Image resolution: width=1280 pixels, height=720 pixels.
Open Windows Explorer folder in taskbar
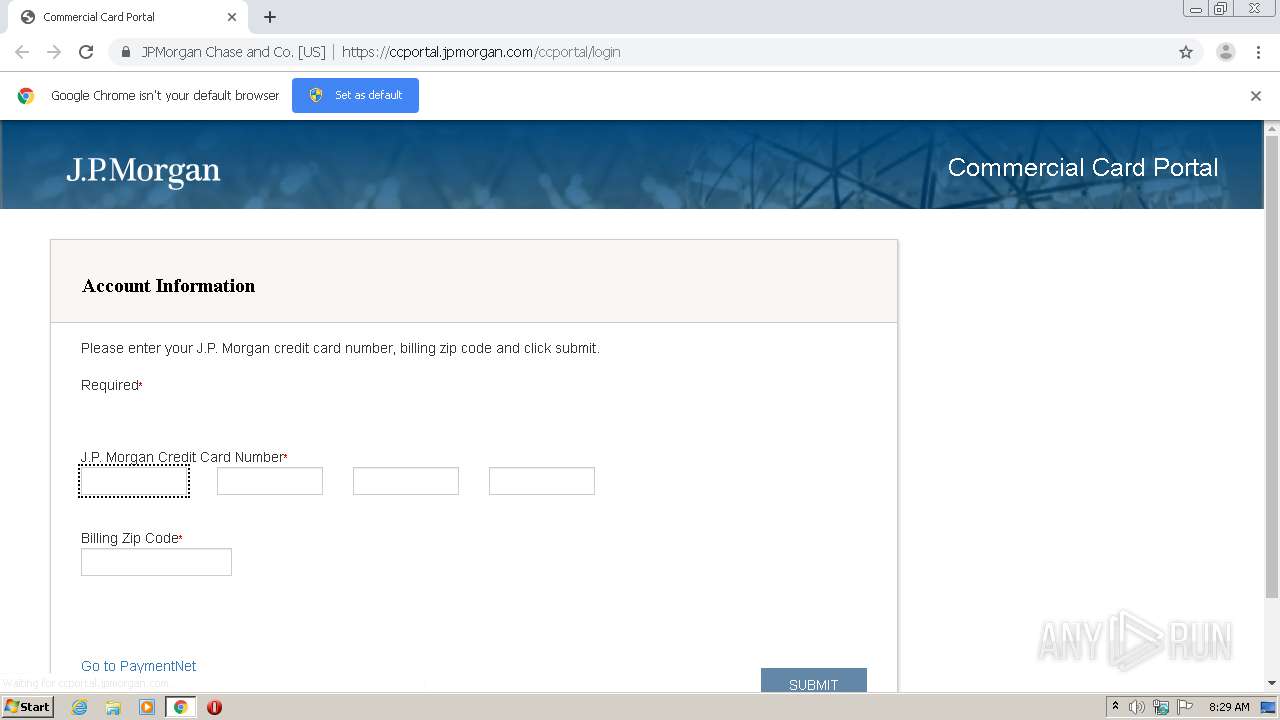pyautogui.click(x=113, y=707)
